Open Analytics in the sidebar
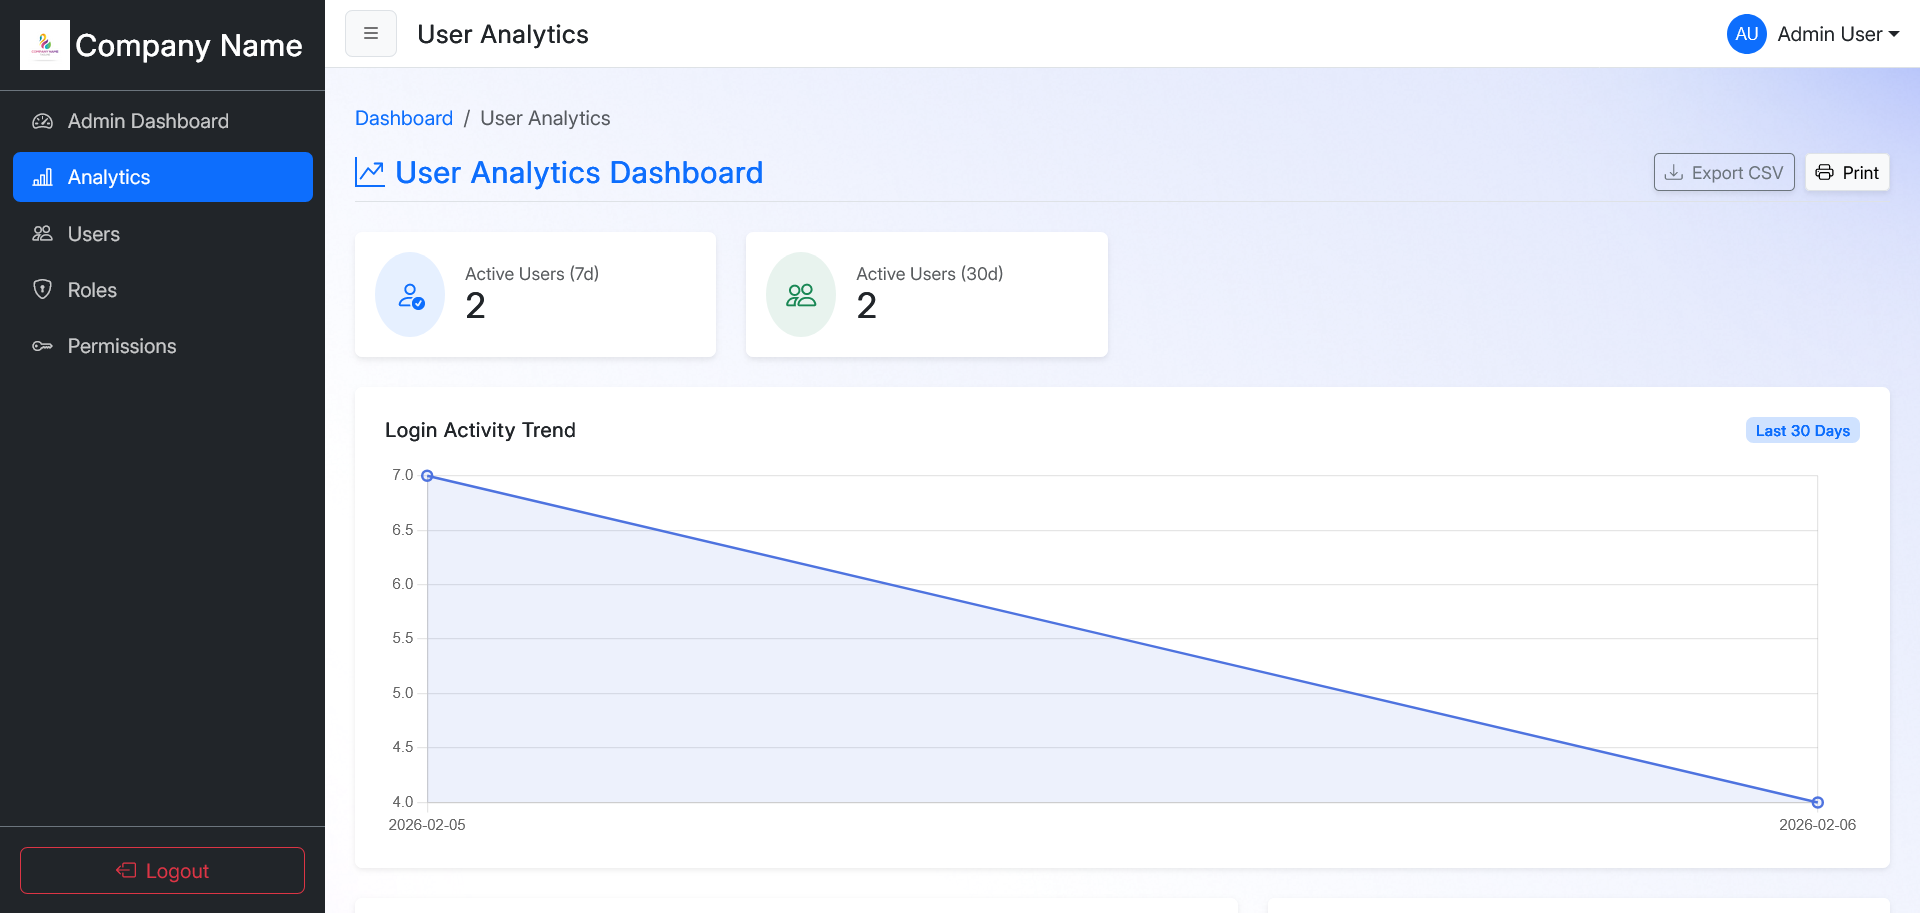The image size is (1920, 913). tap(162, 177)
